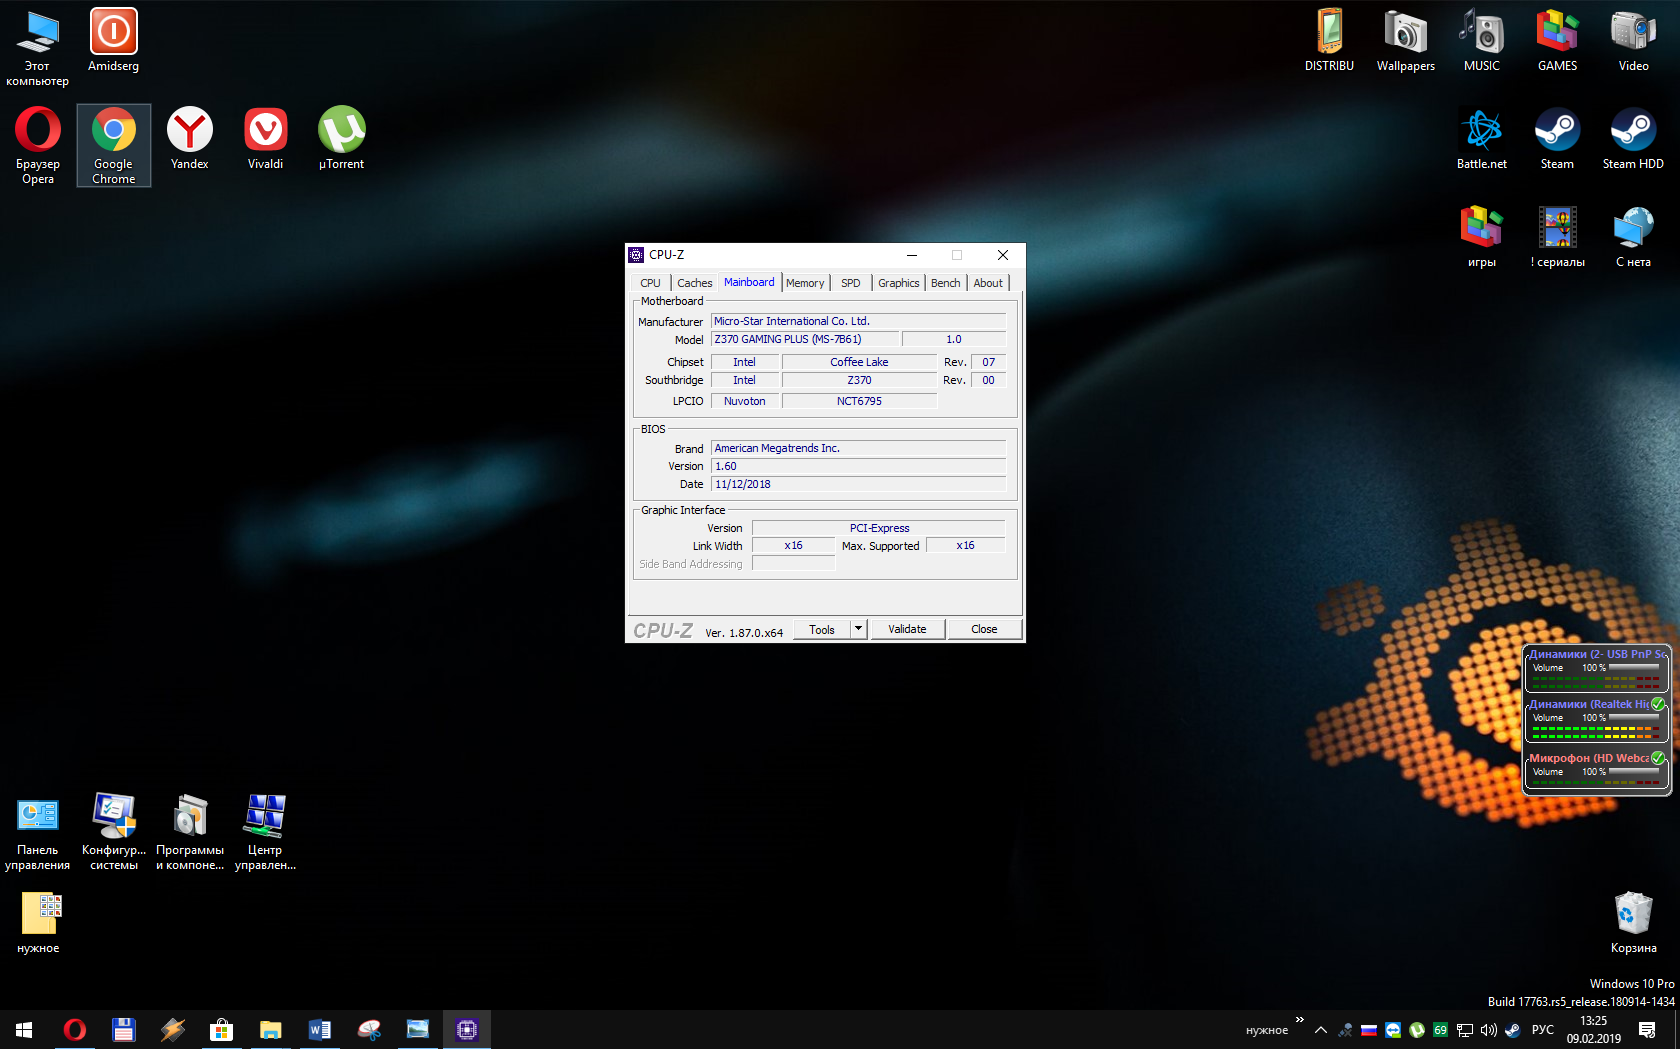Adjust USB PnP speakers volume slider
This screenshot has width=1680, height=1049.
click(x=1634, y=667)
